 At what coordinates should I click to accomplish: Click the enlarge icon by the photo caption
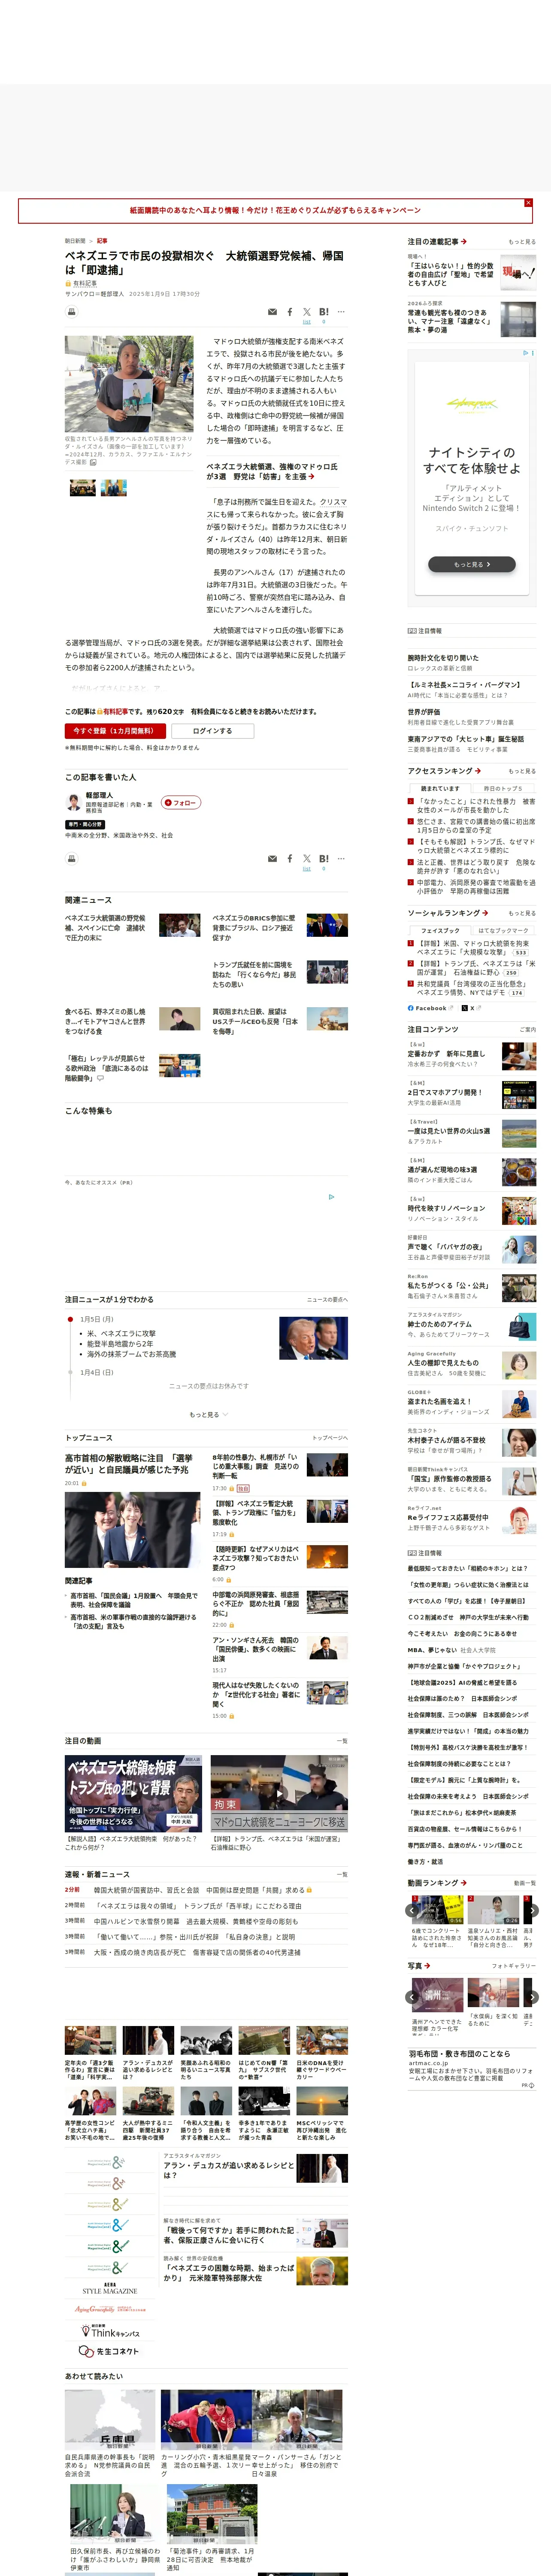pyautogui.click(x=93, y=462)
